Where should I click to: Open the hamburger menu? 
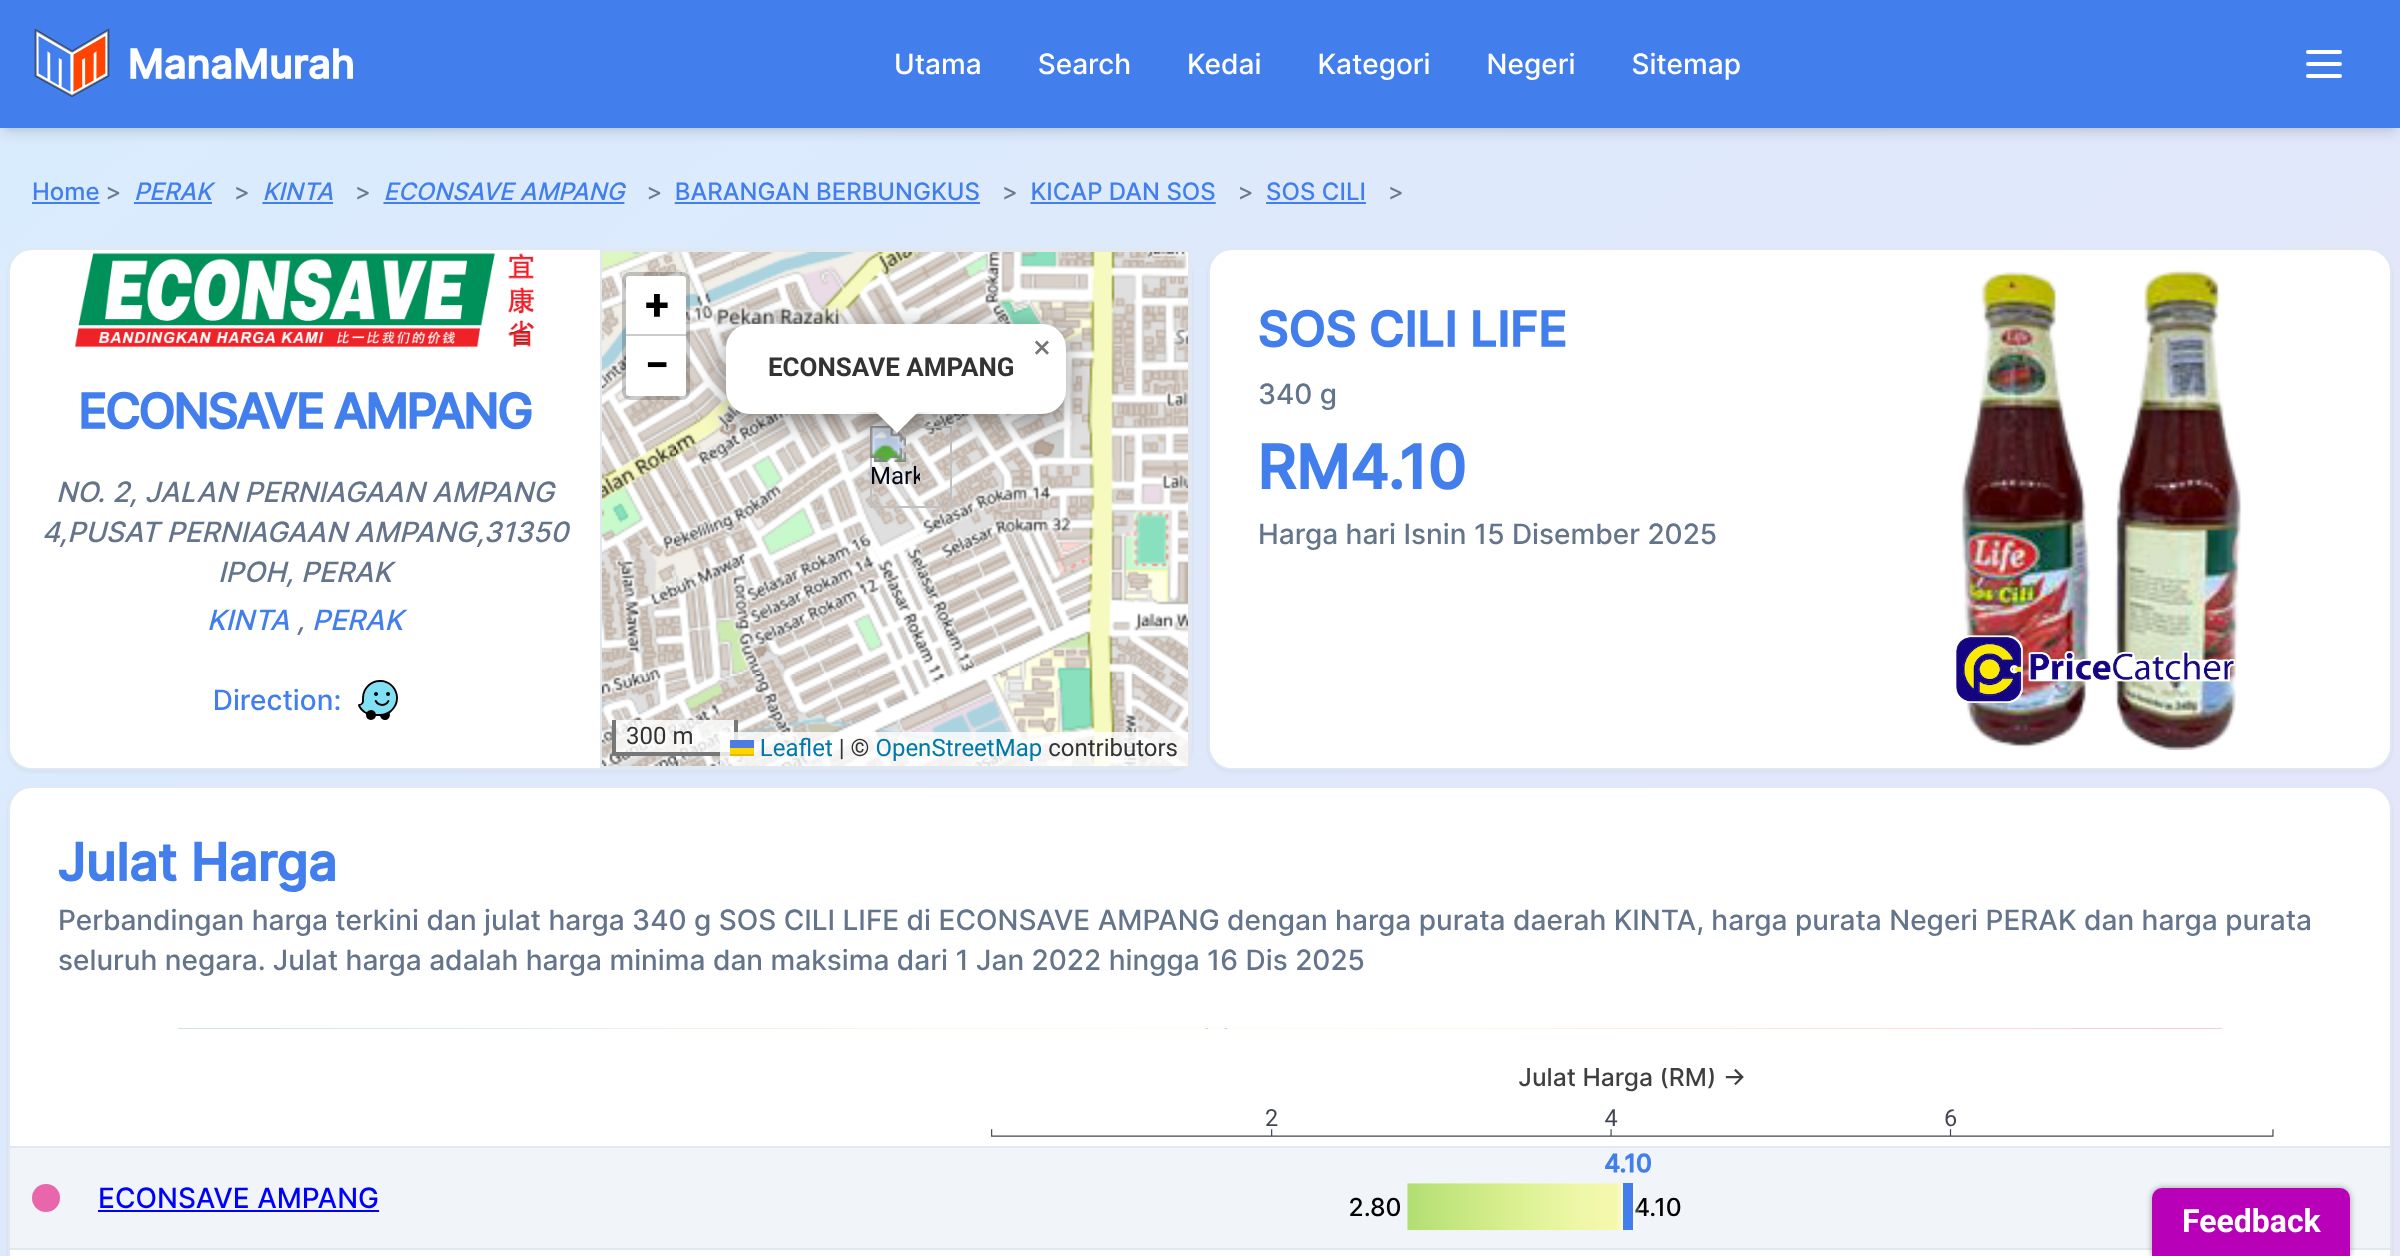(2323, 64)
